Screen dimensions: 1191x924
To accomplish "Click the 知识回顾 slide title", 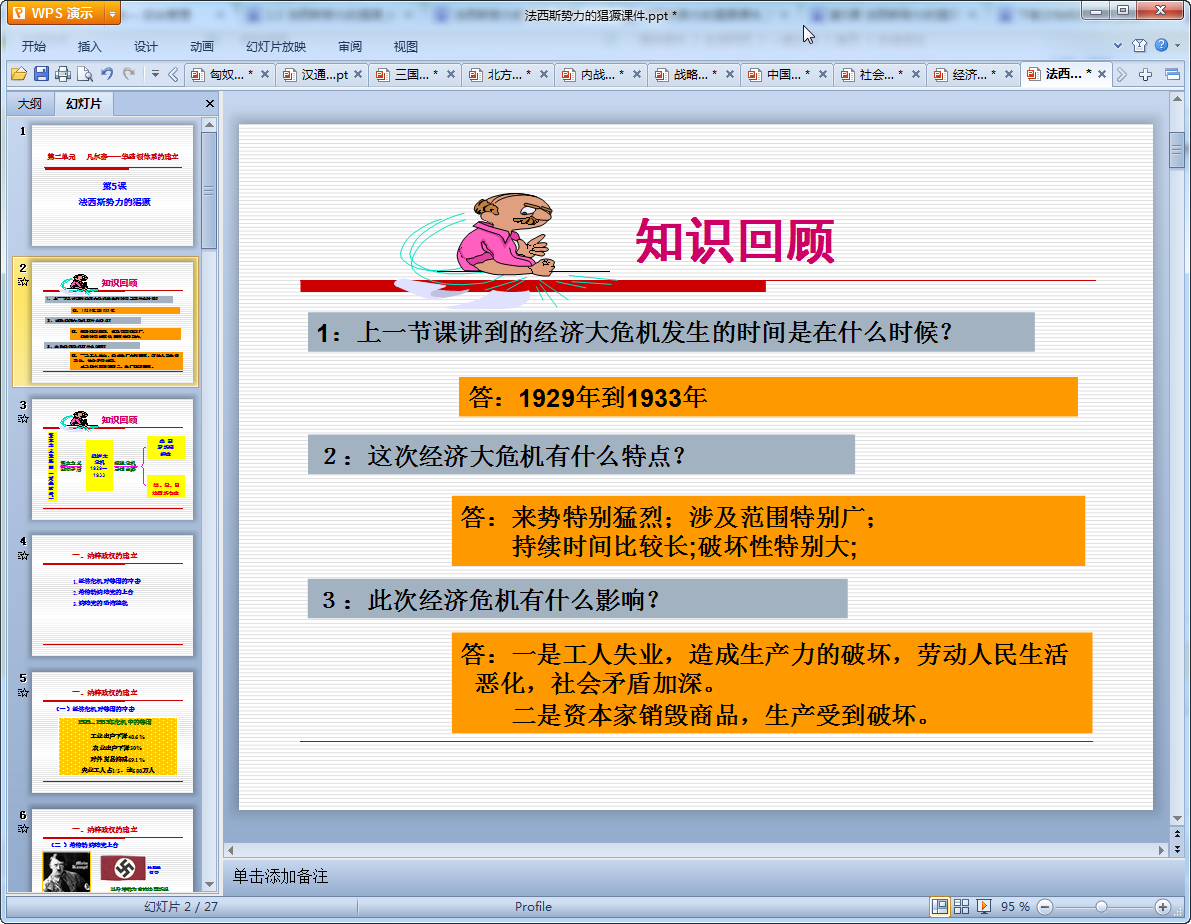I will click(735, 242).
